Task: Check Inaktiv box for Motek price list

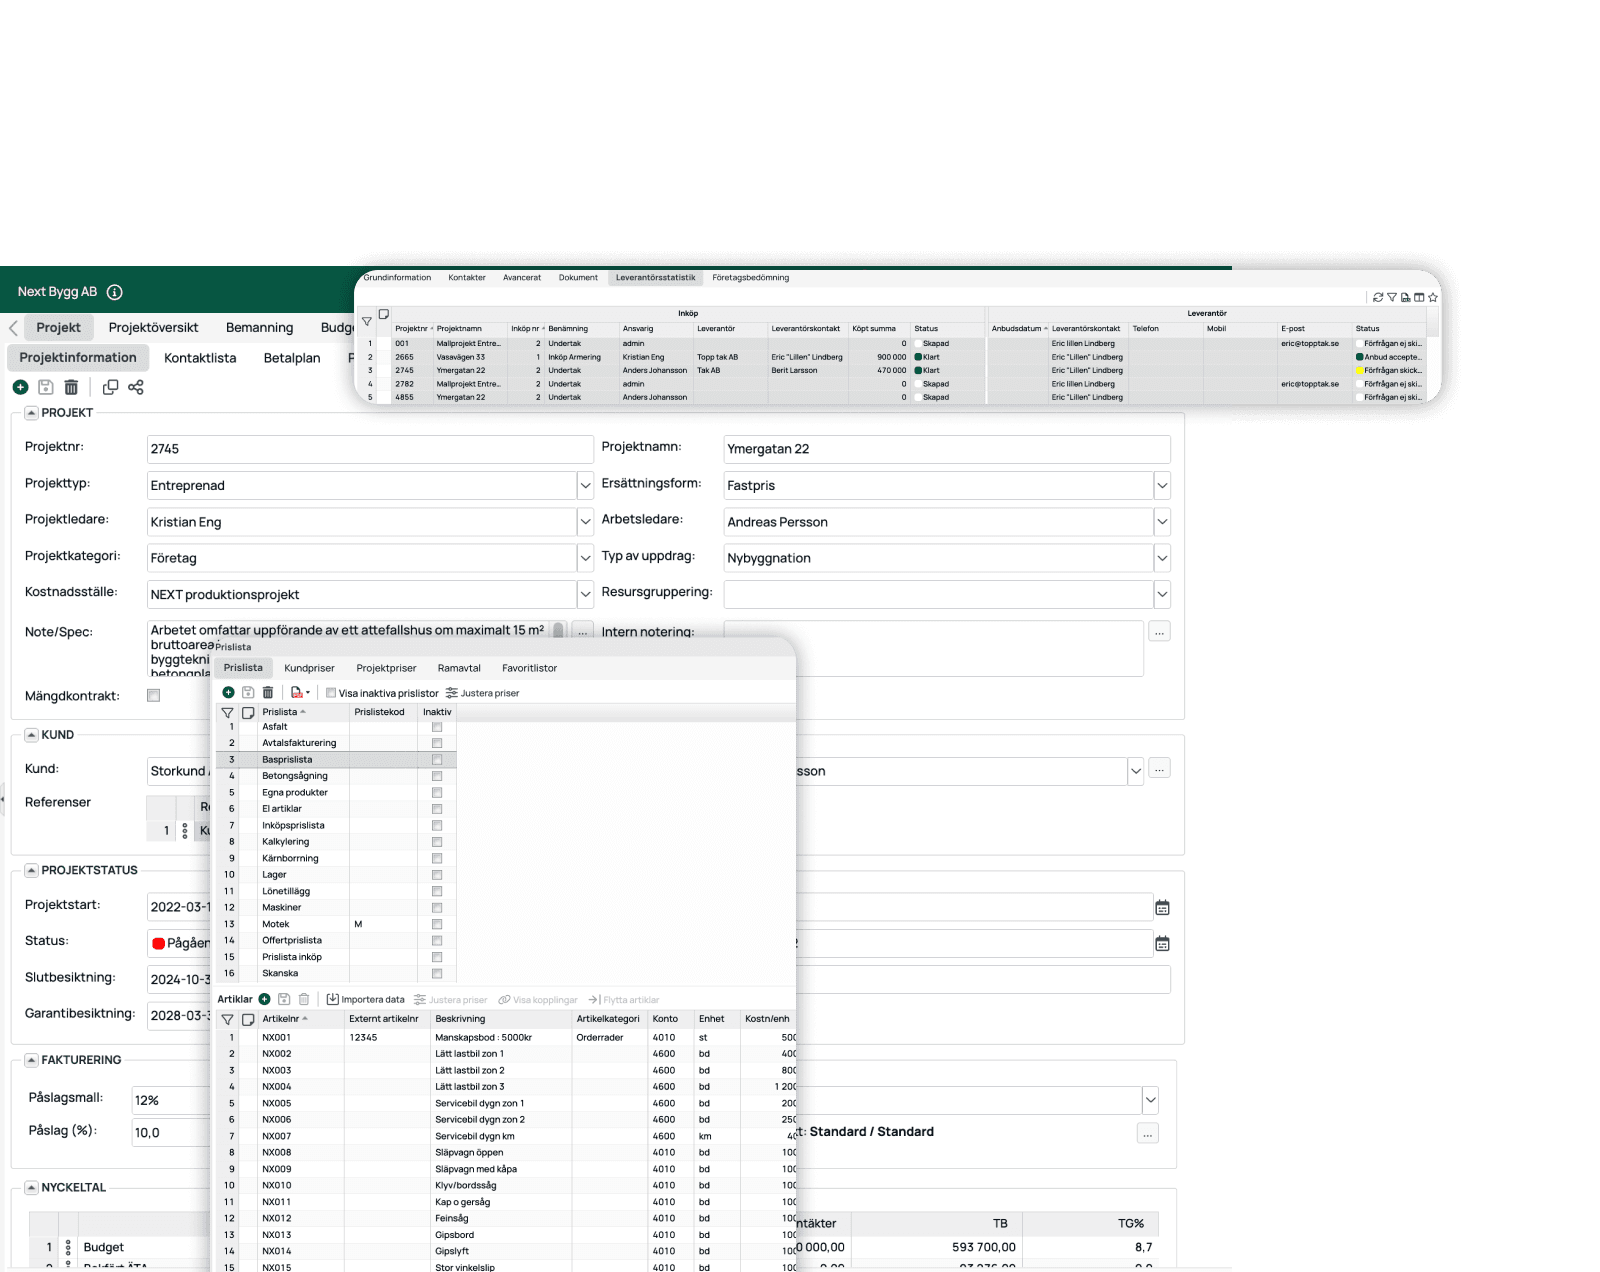Action: coord(437,924)
